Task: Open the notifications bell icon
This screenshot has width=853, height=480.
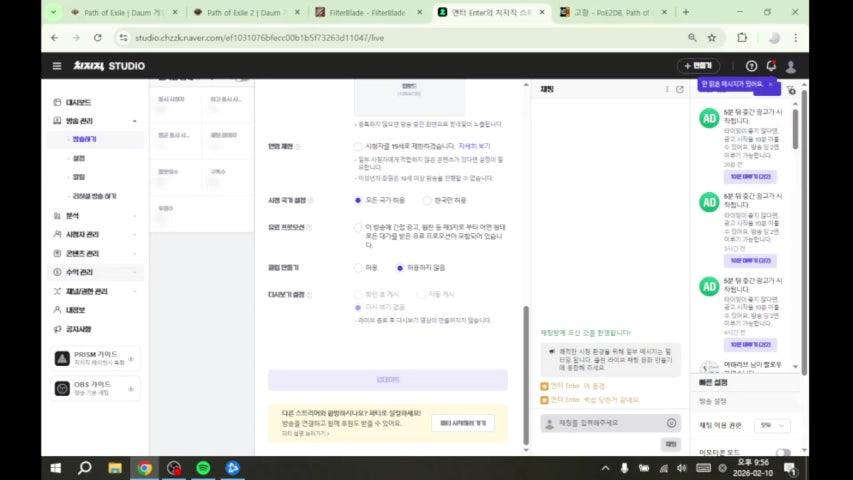Action: [x=771, y=66]
